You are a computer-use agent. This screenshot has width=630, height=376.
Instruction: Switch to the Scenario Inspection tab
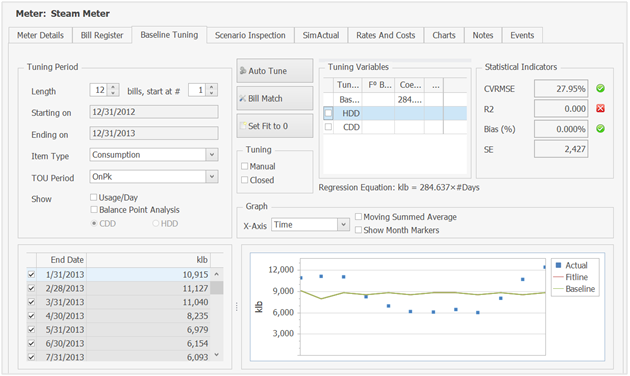pyautogui.click(x=250, y=35)
